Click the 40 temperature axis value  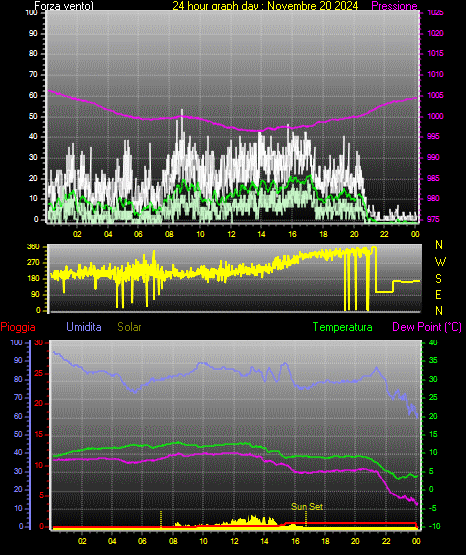click(433, 342)
